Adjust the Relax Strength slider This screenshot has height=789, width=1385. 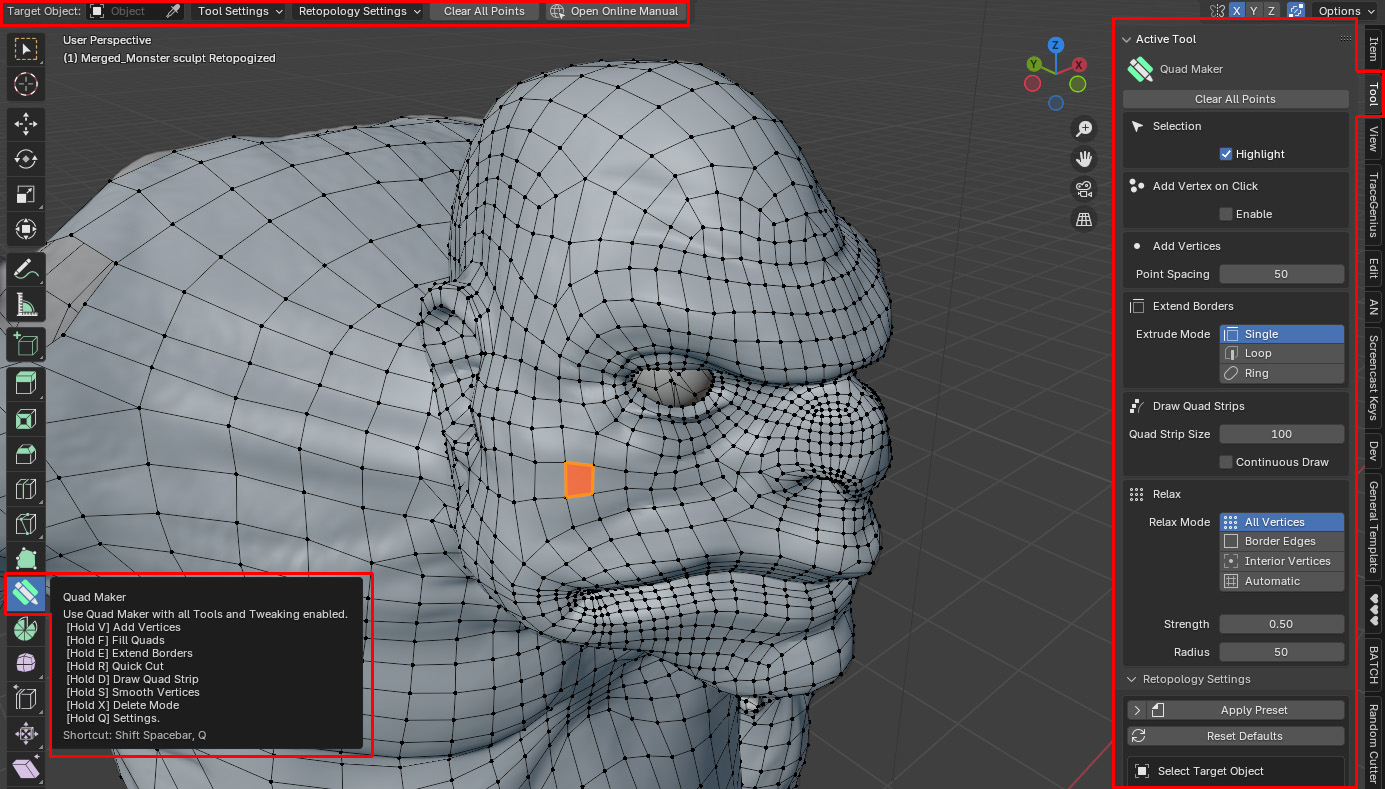click(x=1281, y=624)
